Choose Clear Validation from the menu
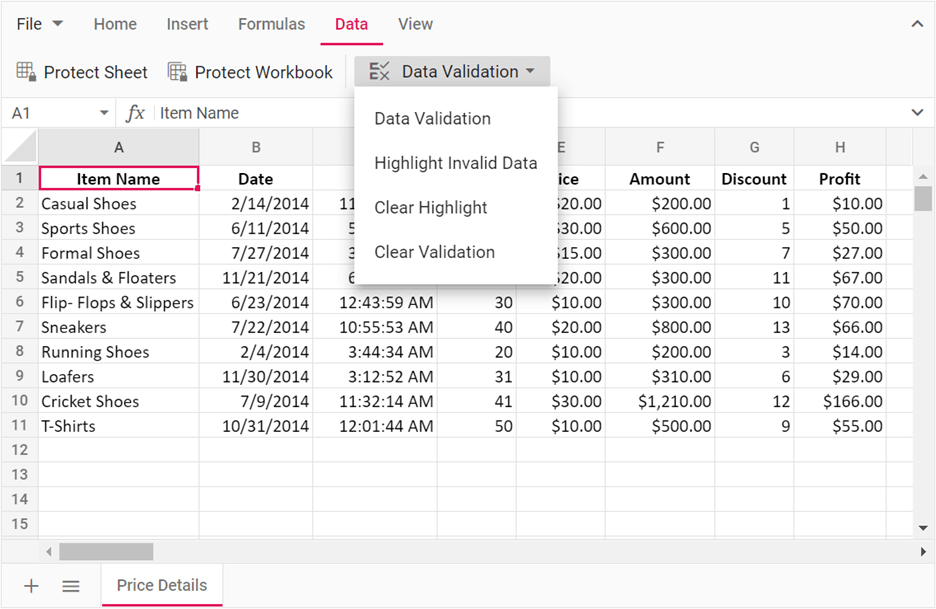This screenshot has width=936, height=609. [434, 252]
